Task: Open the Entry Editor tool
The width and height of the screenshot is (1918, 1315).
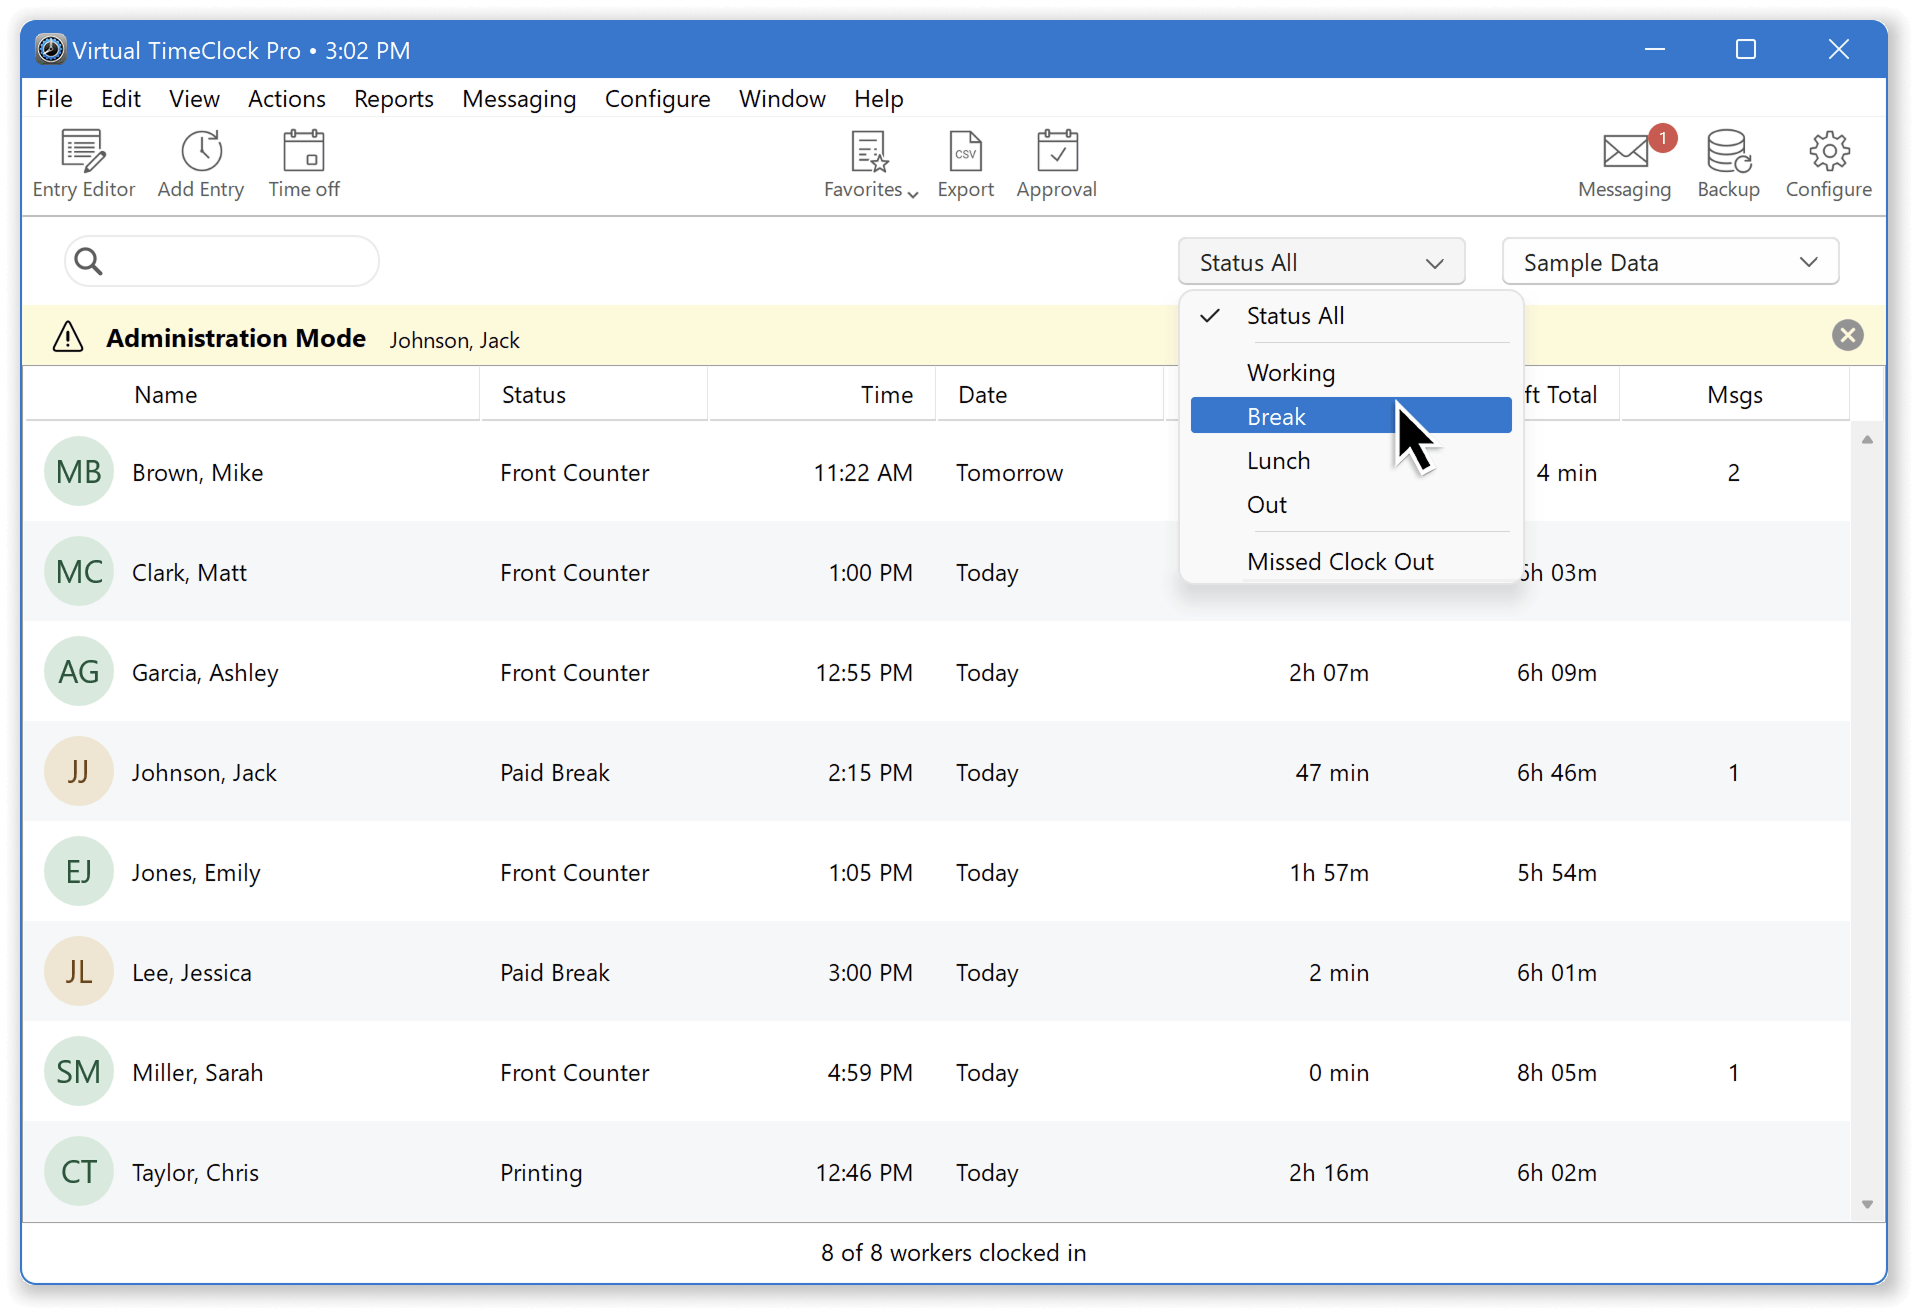Action: click(83, 165)
